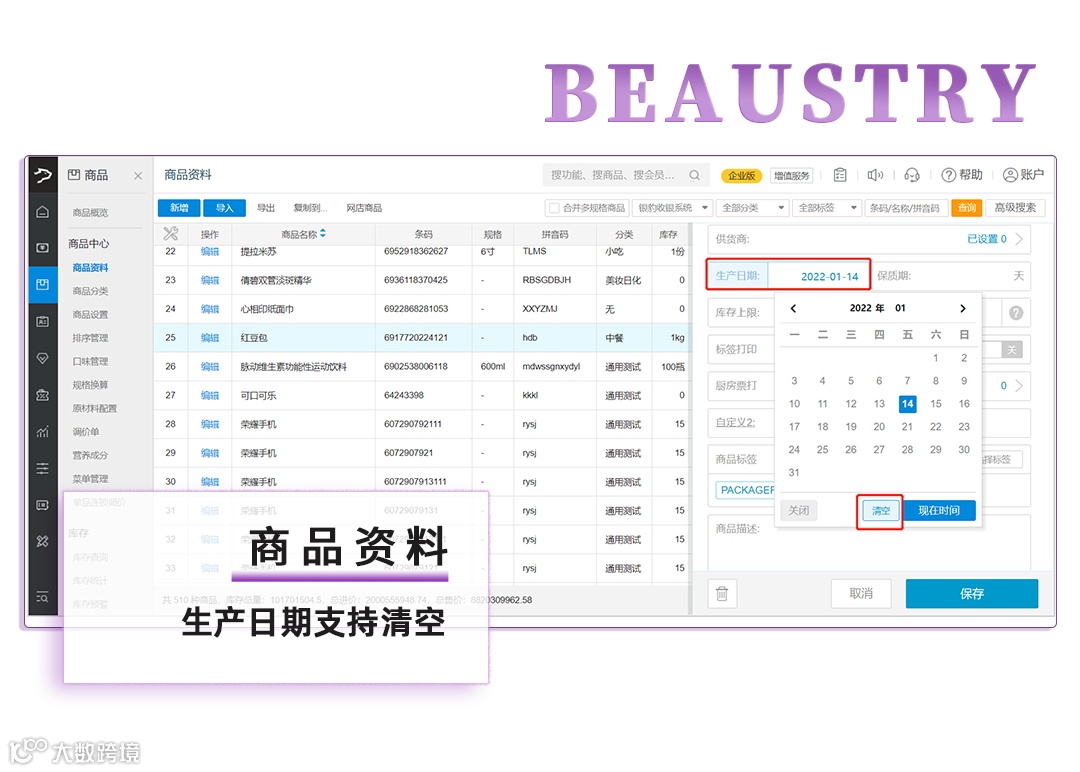Viewport: 1080px width, 772px height.
Task: Click 关闭 in date picker
Action: 799,510
